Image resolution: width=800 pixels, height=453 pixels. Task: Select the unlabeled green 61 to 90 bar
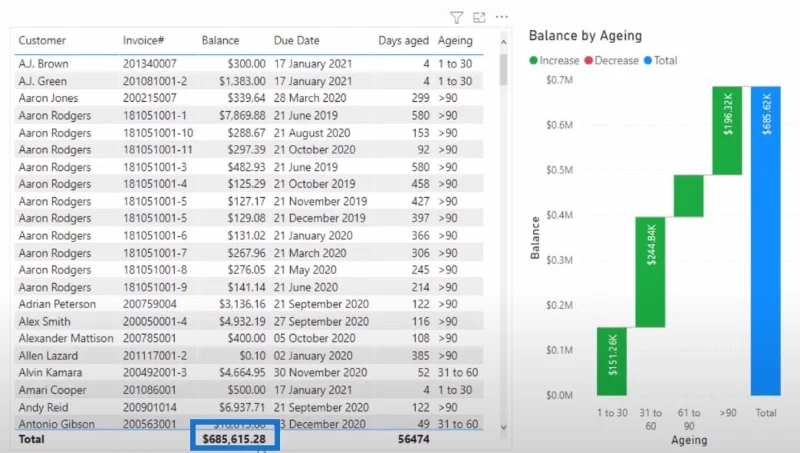pyautogui.click(x=688, y=196)
